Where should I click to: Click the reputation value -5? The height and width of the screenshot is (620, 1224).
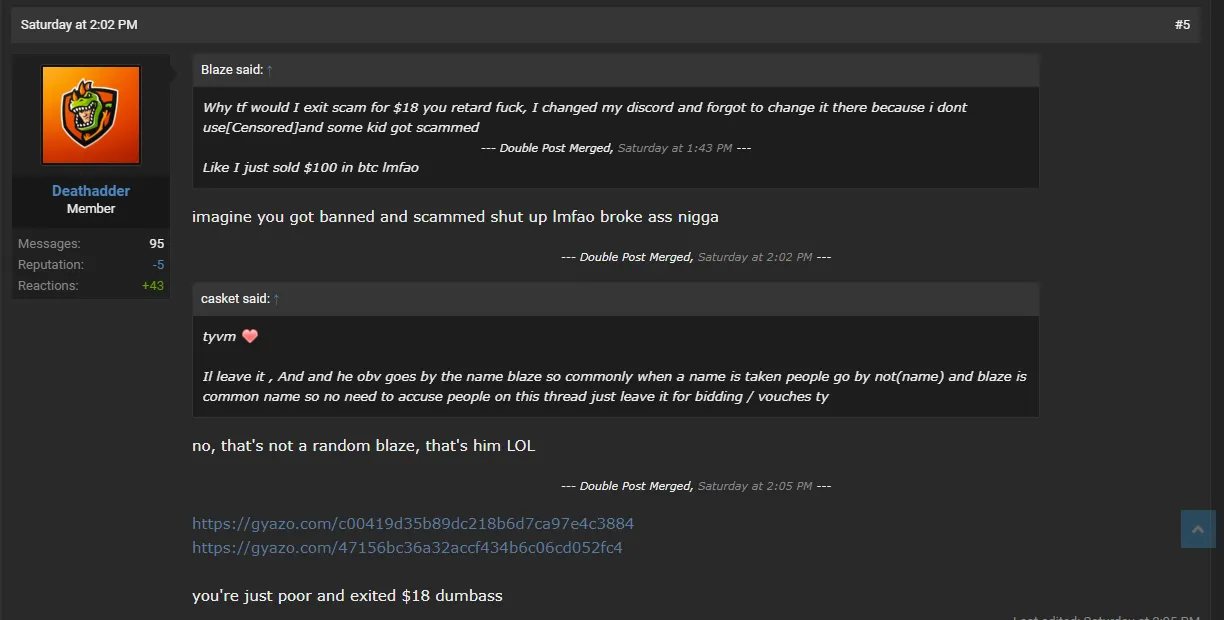(158, 265)
